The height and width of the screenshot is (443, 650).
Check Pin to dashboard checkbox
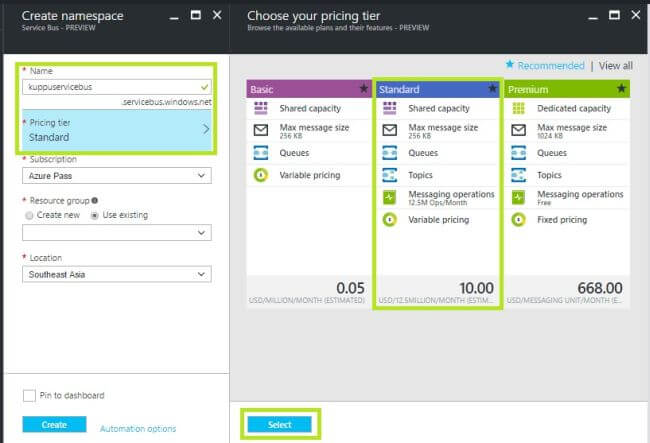[x=29, y=395]
